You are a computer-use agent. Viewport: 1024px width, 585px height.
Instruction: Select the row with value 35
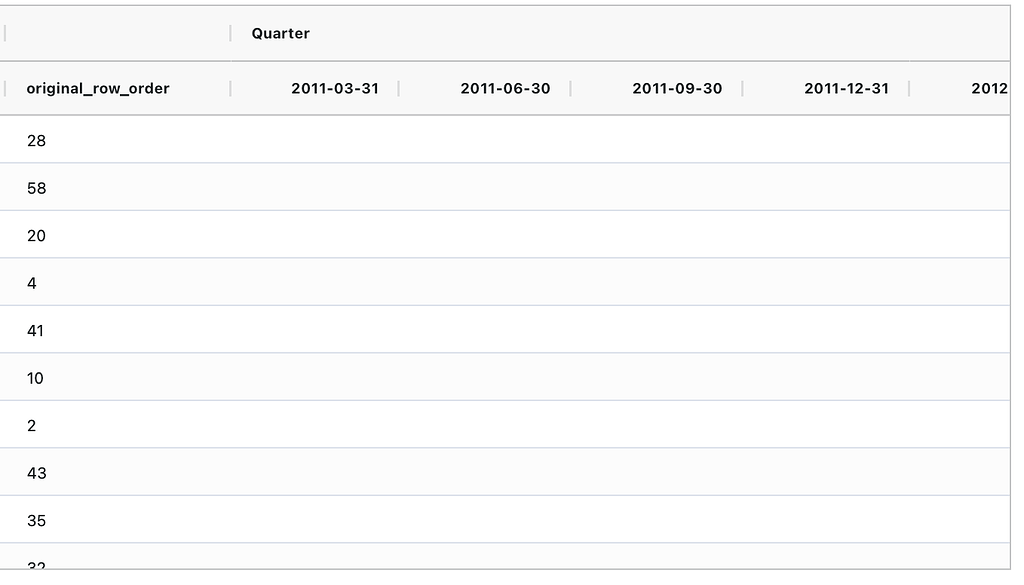pyautogui.click(x=37, y=520)
